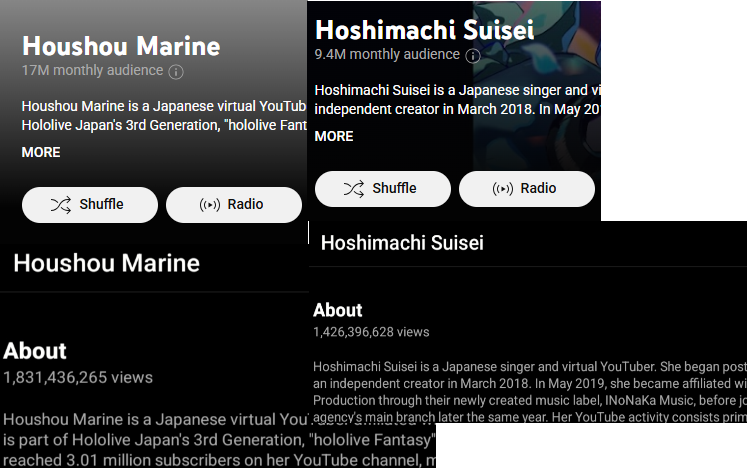Click the Hoshimachi Suisei artist title heading
Screen dimensions: 747x468
(x=424, y=30)
